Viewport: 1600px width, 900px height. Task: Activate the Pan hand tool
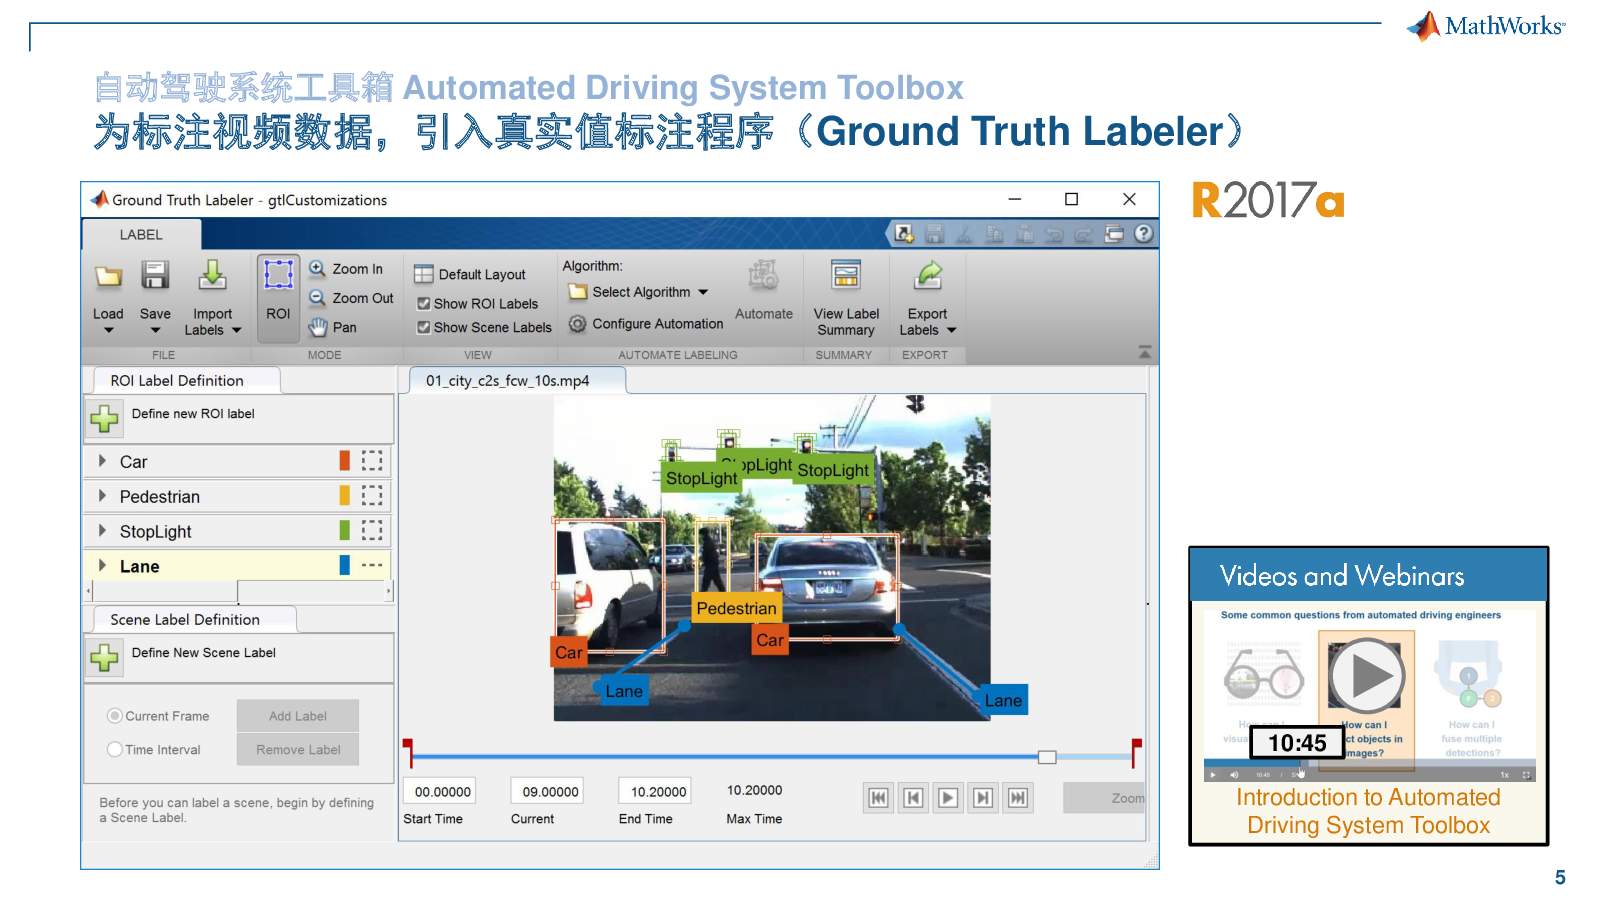coord(332,327)
